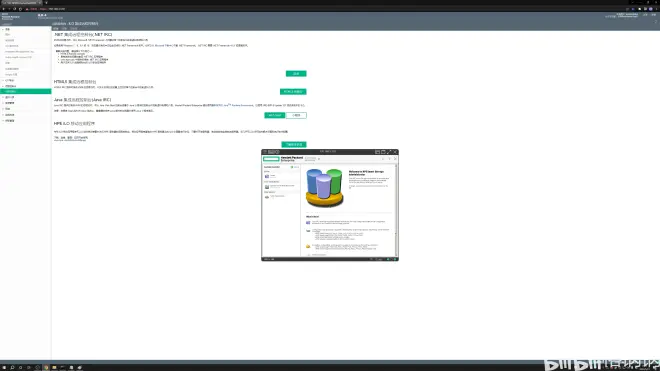Click the help question mark icon in Smart Storage Administrator header

(x=389, y=159)
